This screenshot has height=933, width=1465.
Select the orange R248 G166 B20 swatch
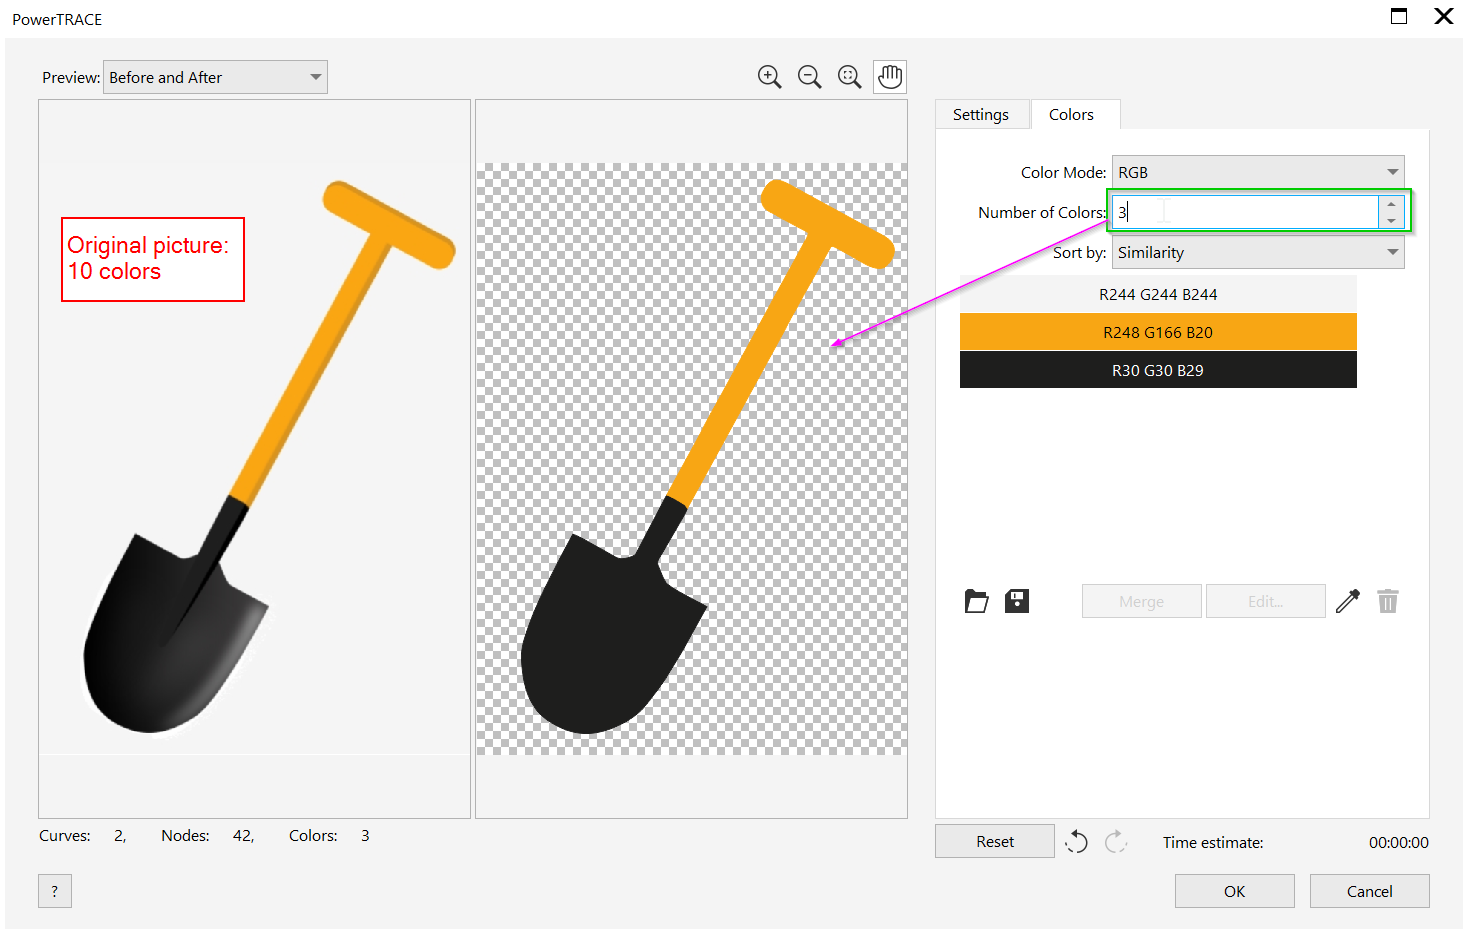click(x=1158, y=332)
